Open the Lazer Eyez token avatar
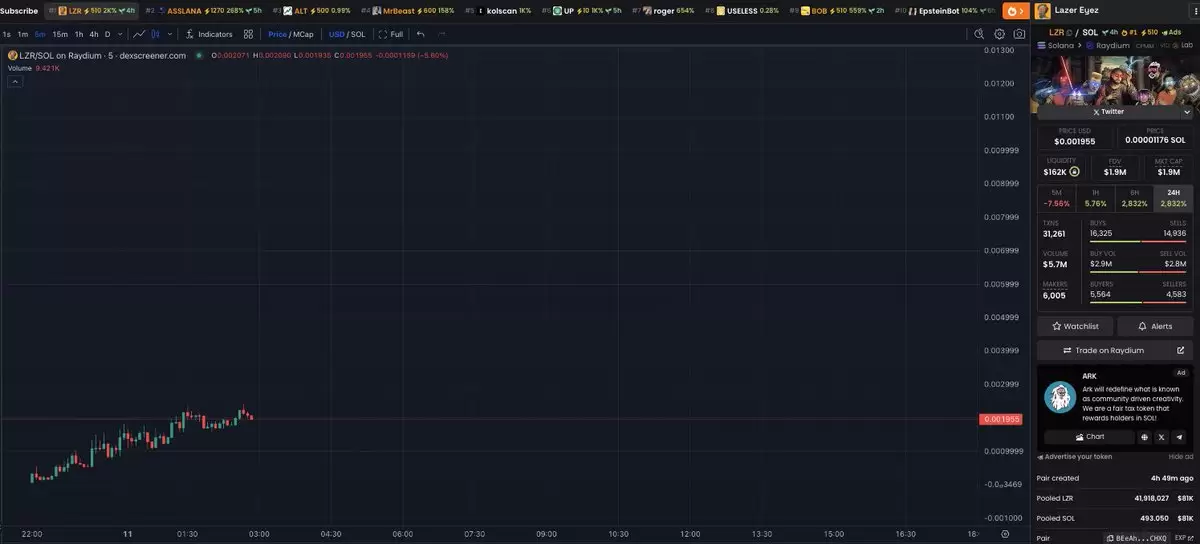This screenshot has width=1200, height=544. pos(1043,10)
